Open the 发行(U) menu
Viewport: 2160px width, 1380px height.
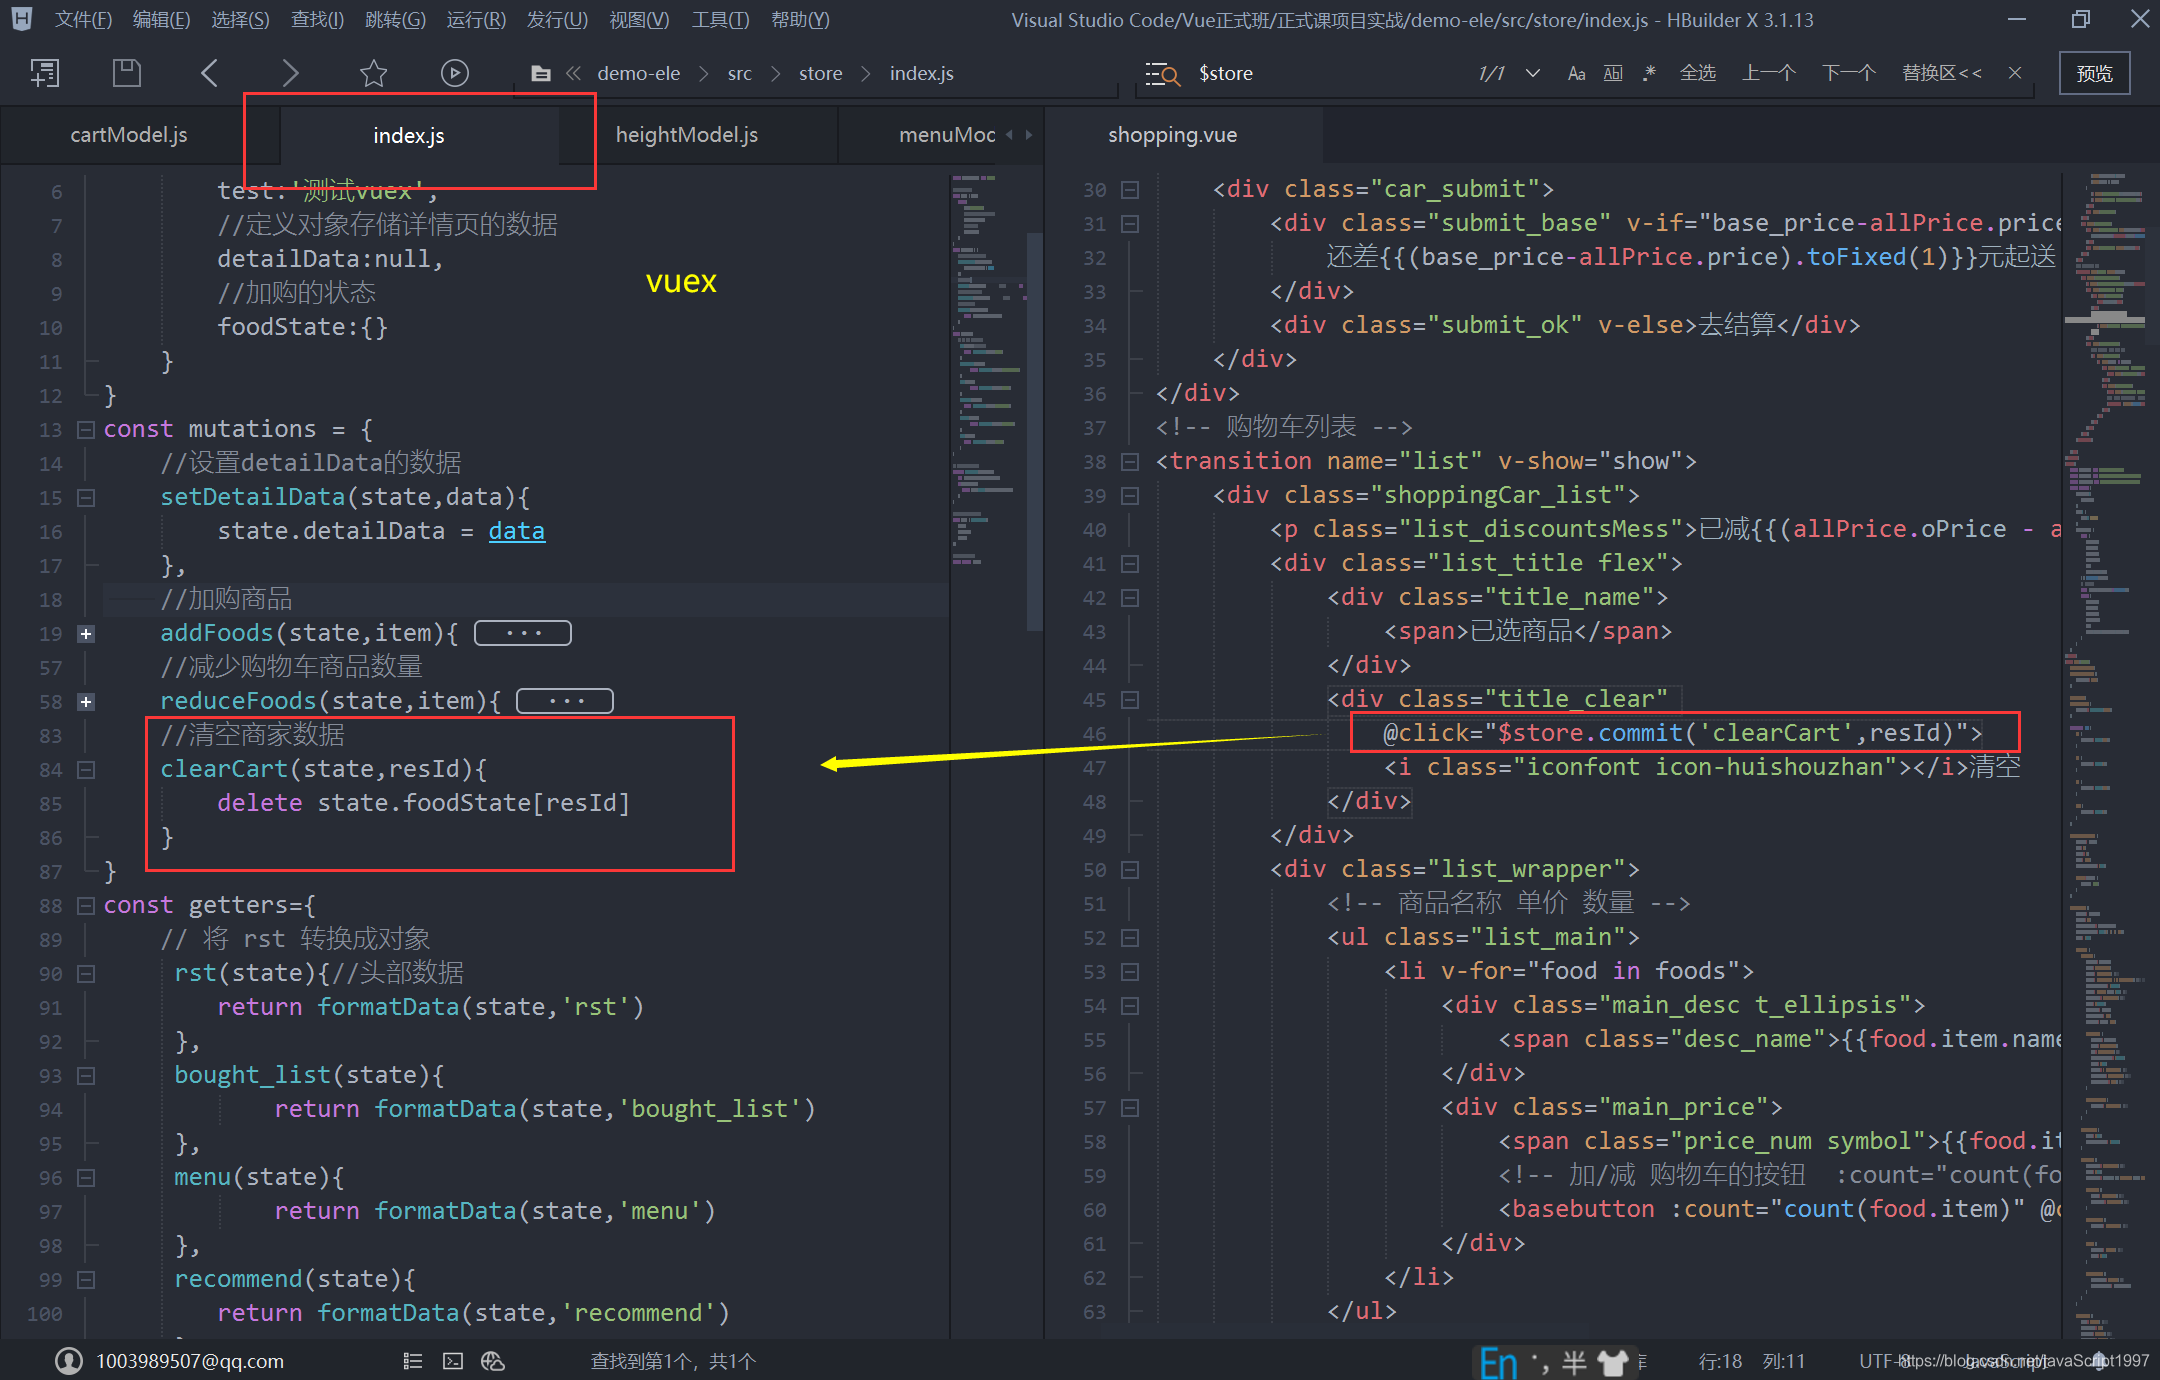[x=558, y=20]
